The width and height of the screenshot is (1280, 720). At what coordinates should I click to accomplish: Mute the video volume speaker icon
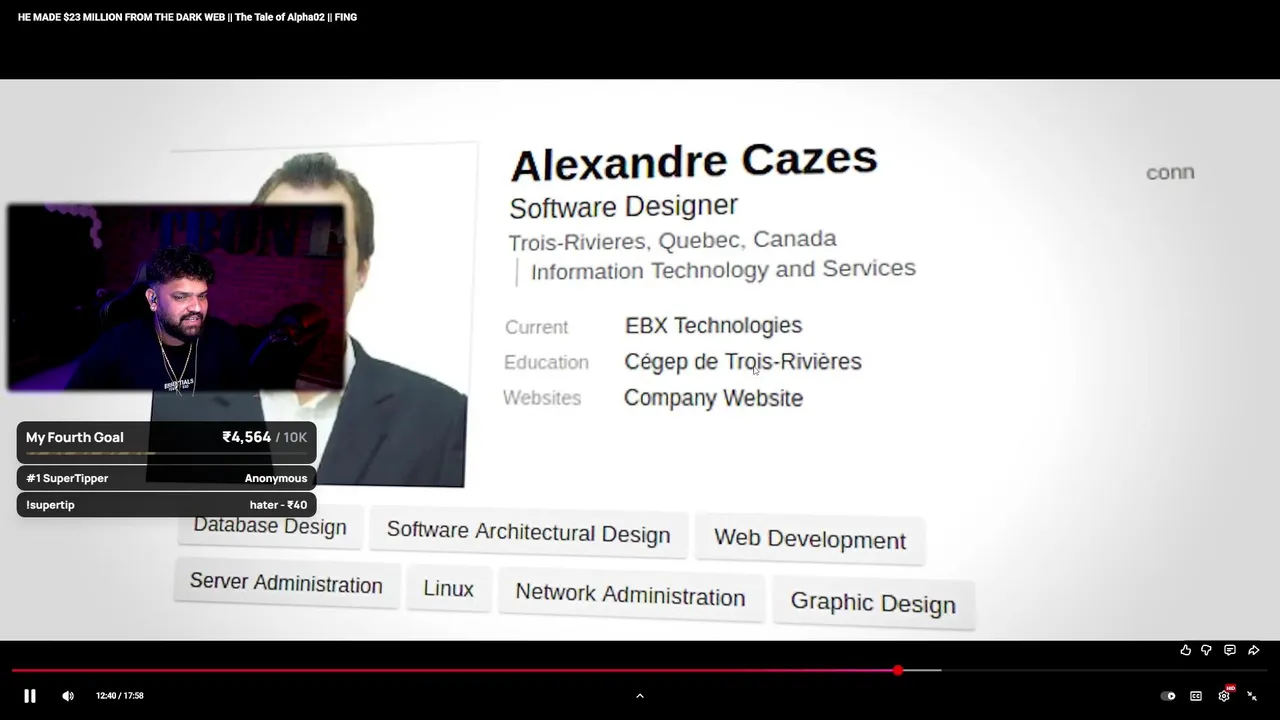68,696
